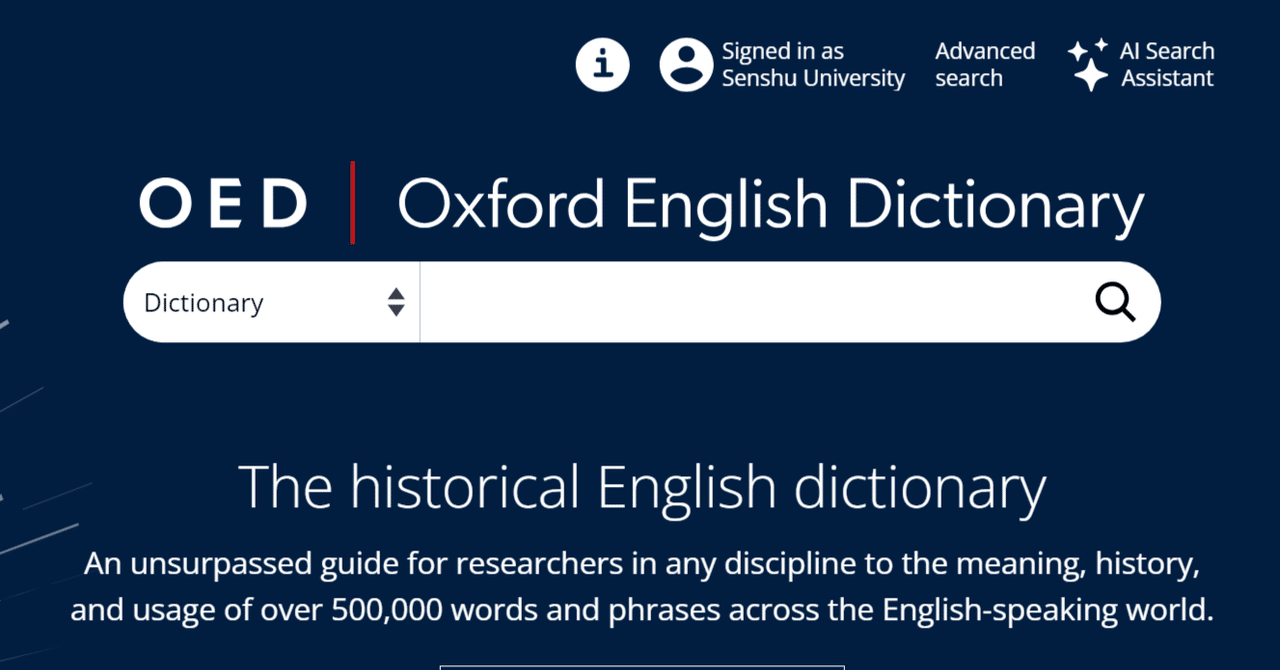Click the information circle icon

coord(602,65)
